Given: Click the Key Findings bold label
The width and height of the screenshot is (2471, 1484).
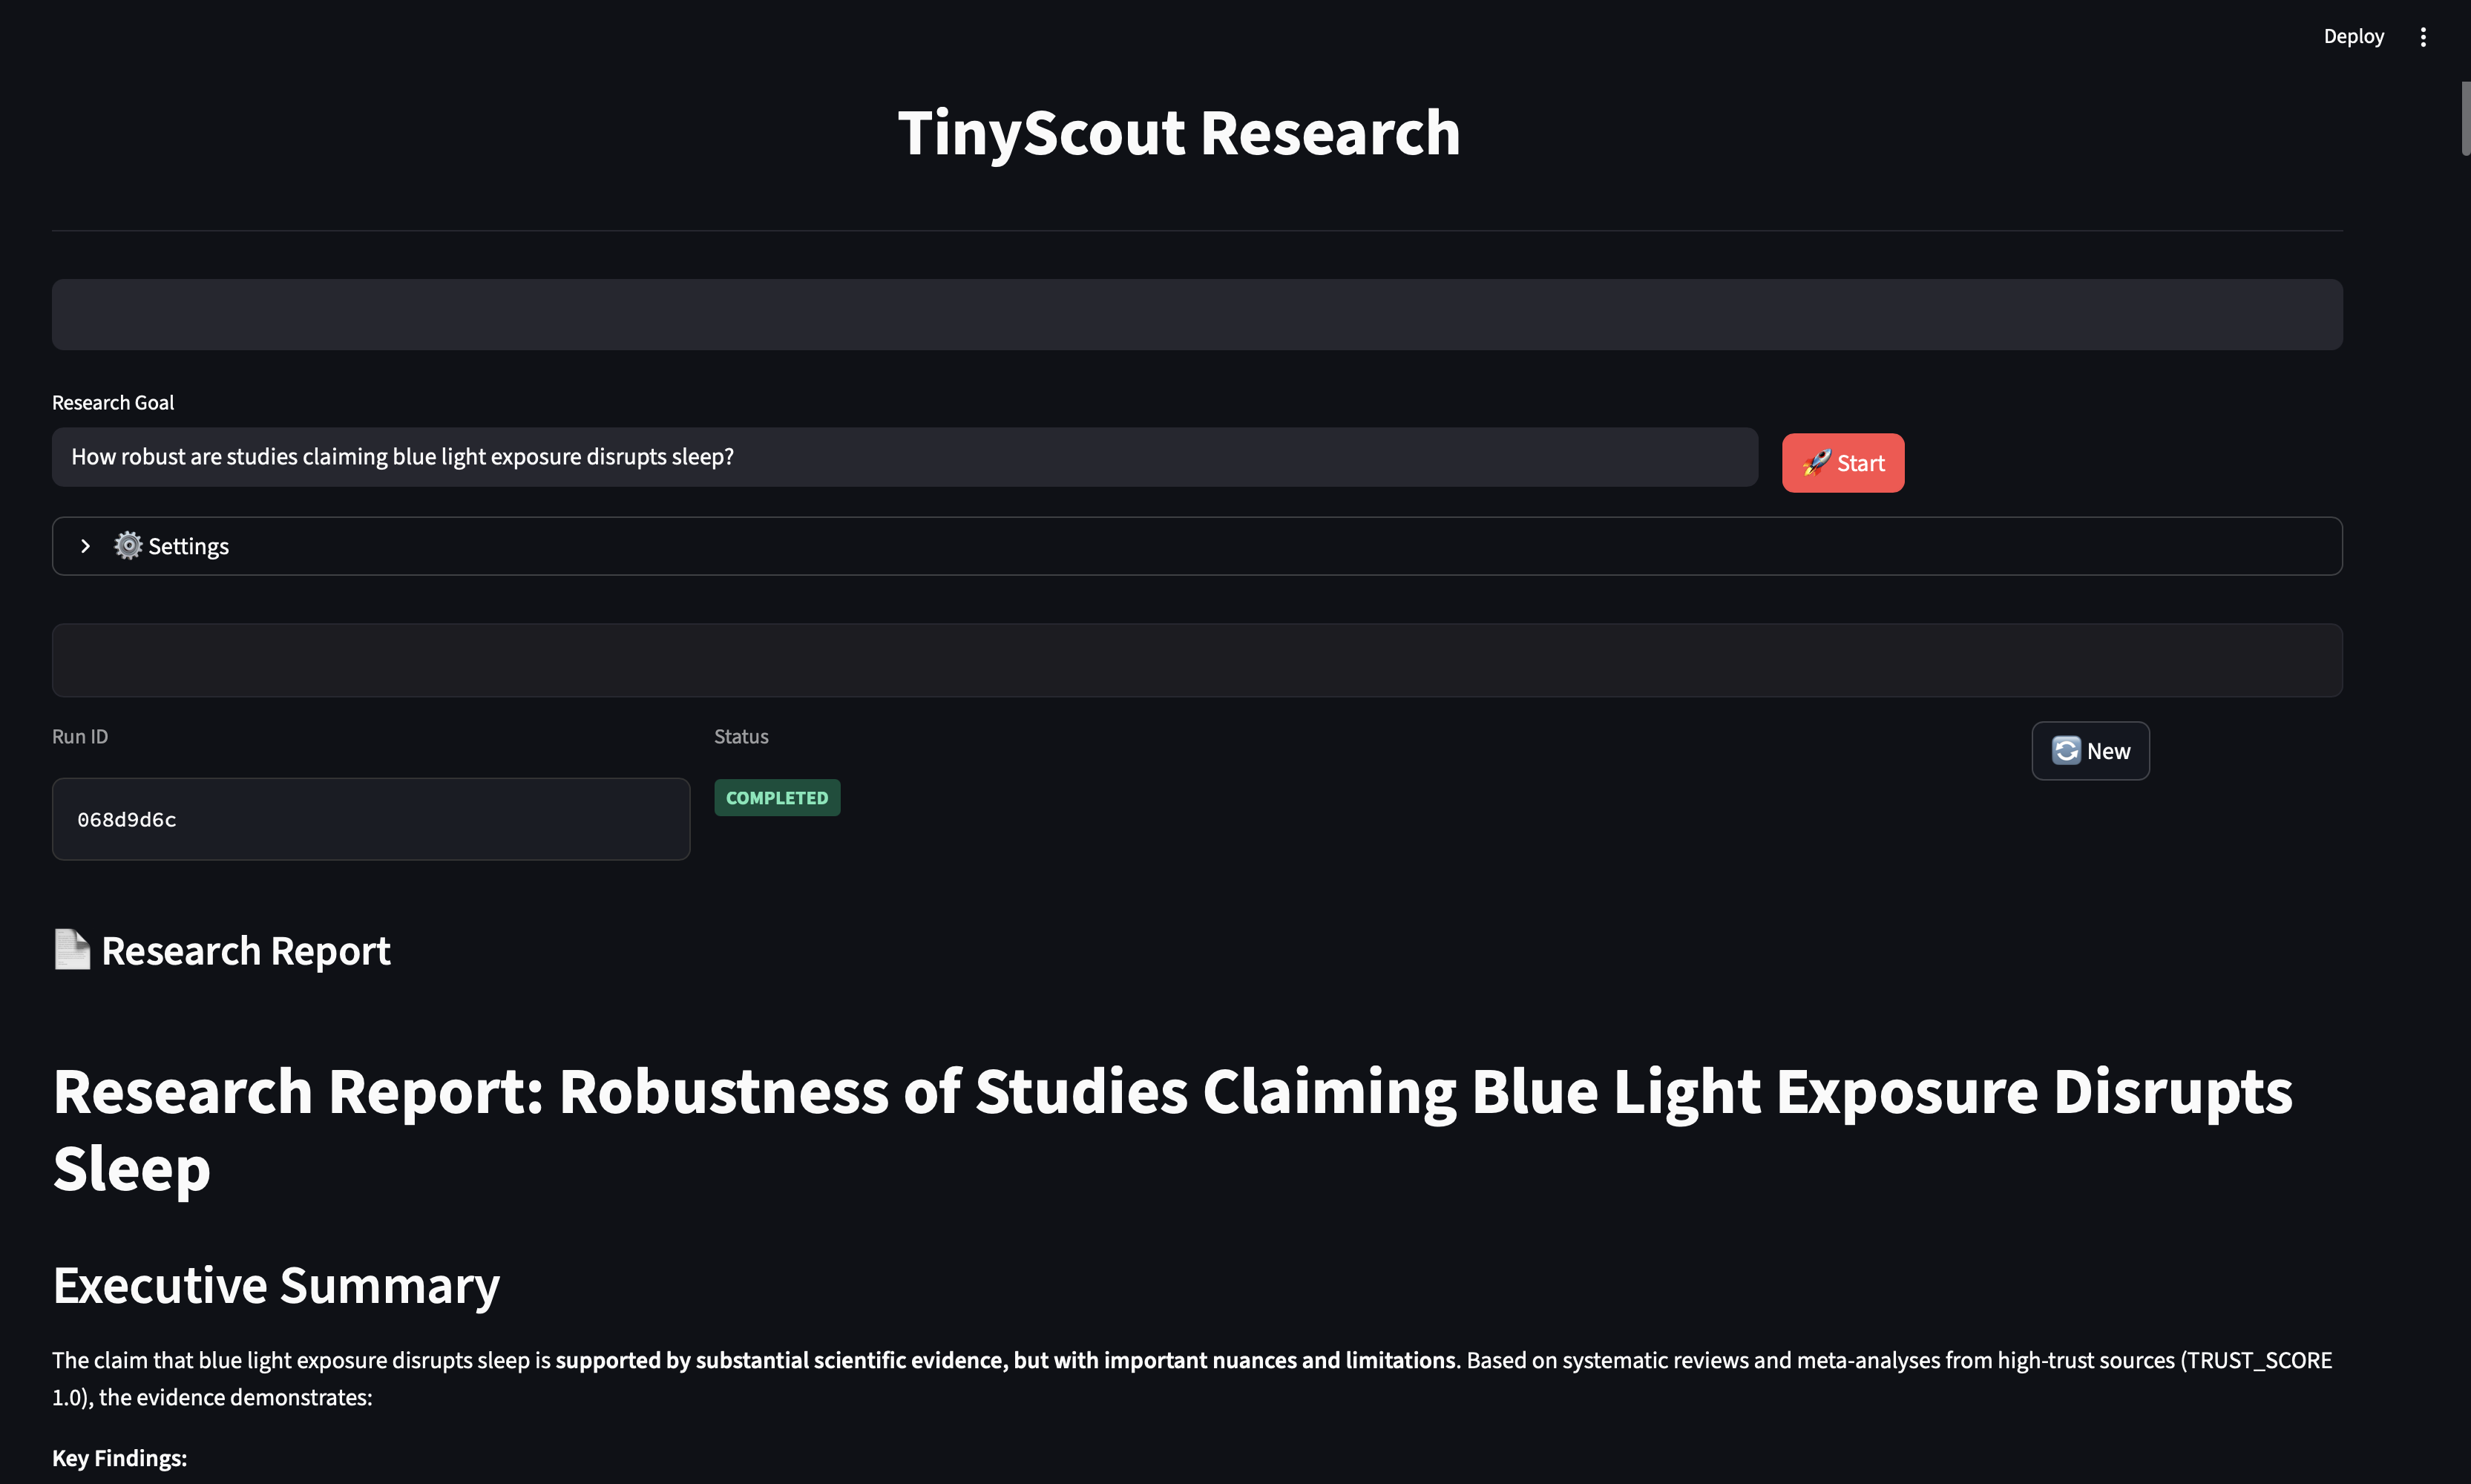Looking at the screenshot, I should tap(119, 1458).
